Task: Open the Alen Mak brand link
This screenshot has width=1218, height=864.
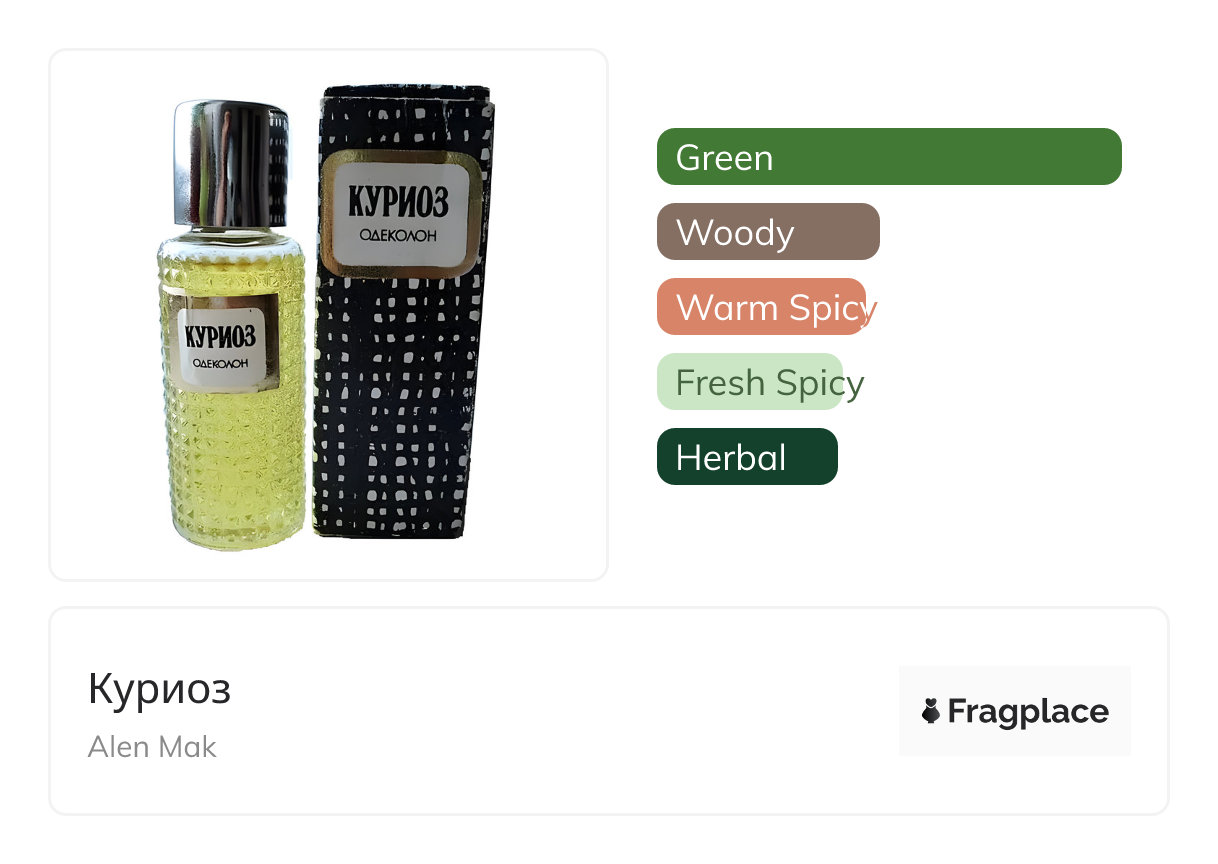Action: [152, 747]
